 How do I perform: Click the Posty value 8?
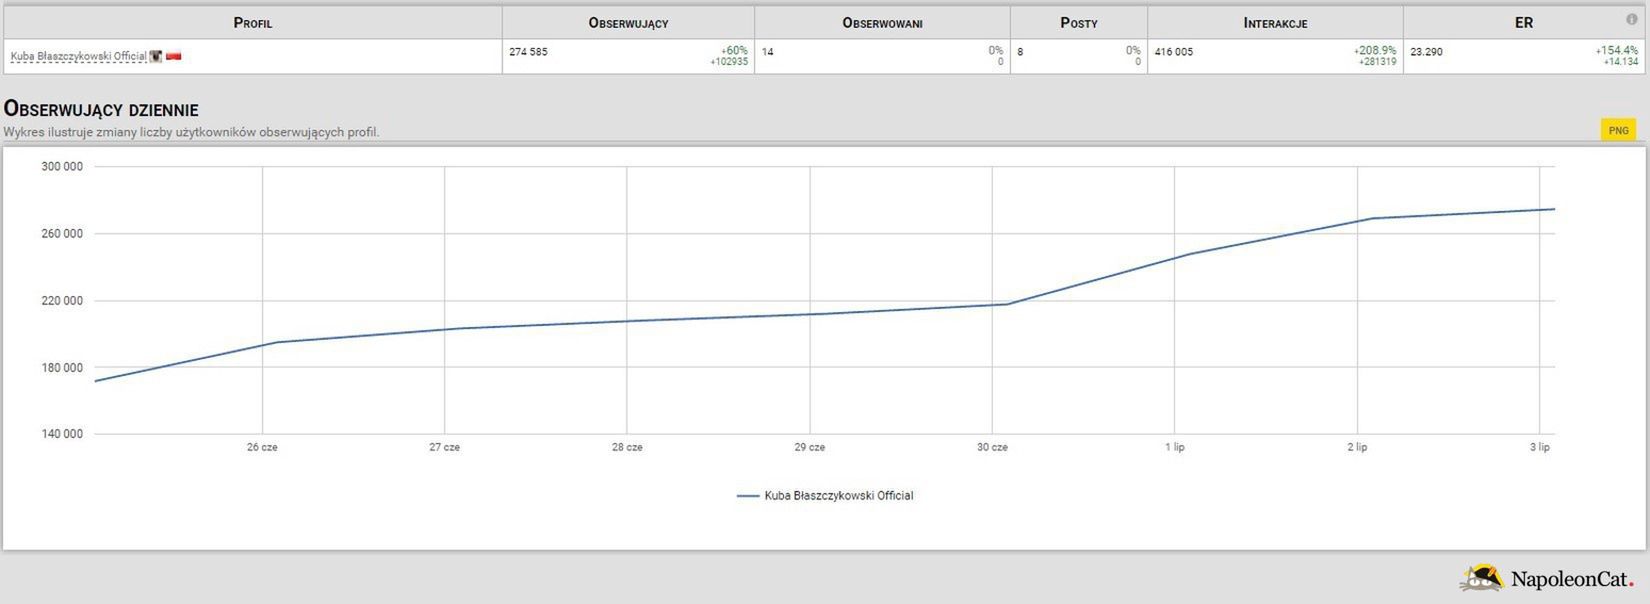pyautogui.click(x=1020, y=52)
